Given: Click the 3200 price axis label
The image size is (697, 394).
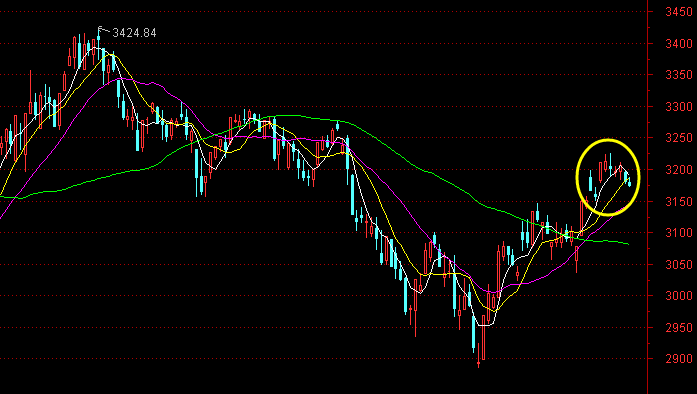Looking at the screenshot, I should click(x=679, y=170).
